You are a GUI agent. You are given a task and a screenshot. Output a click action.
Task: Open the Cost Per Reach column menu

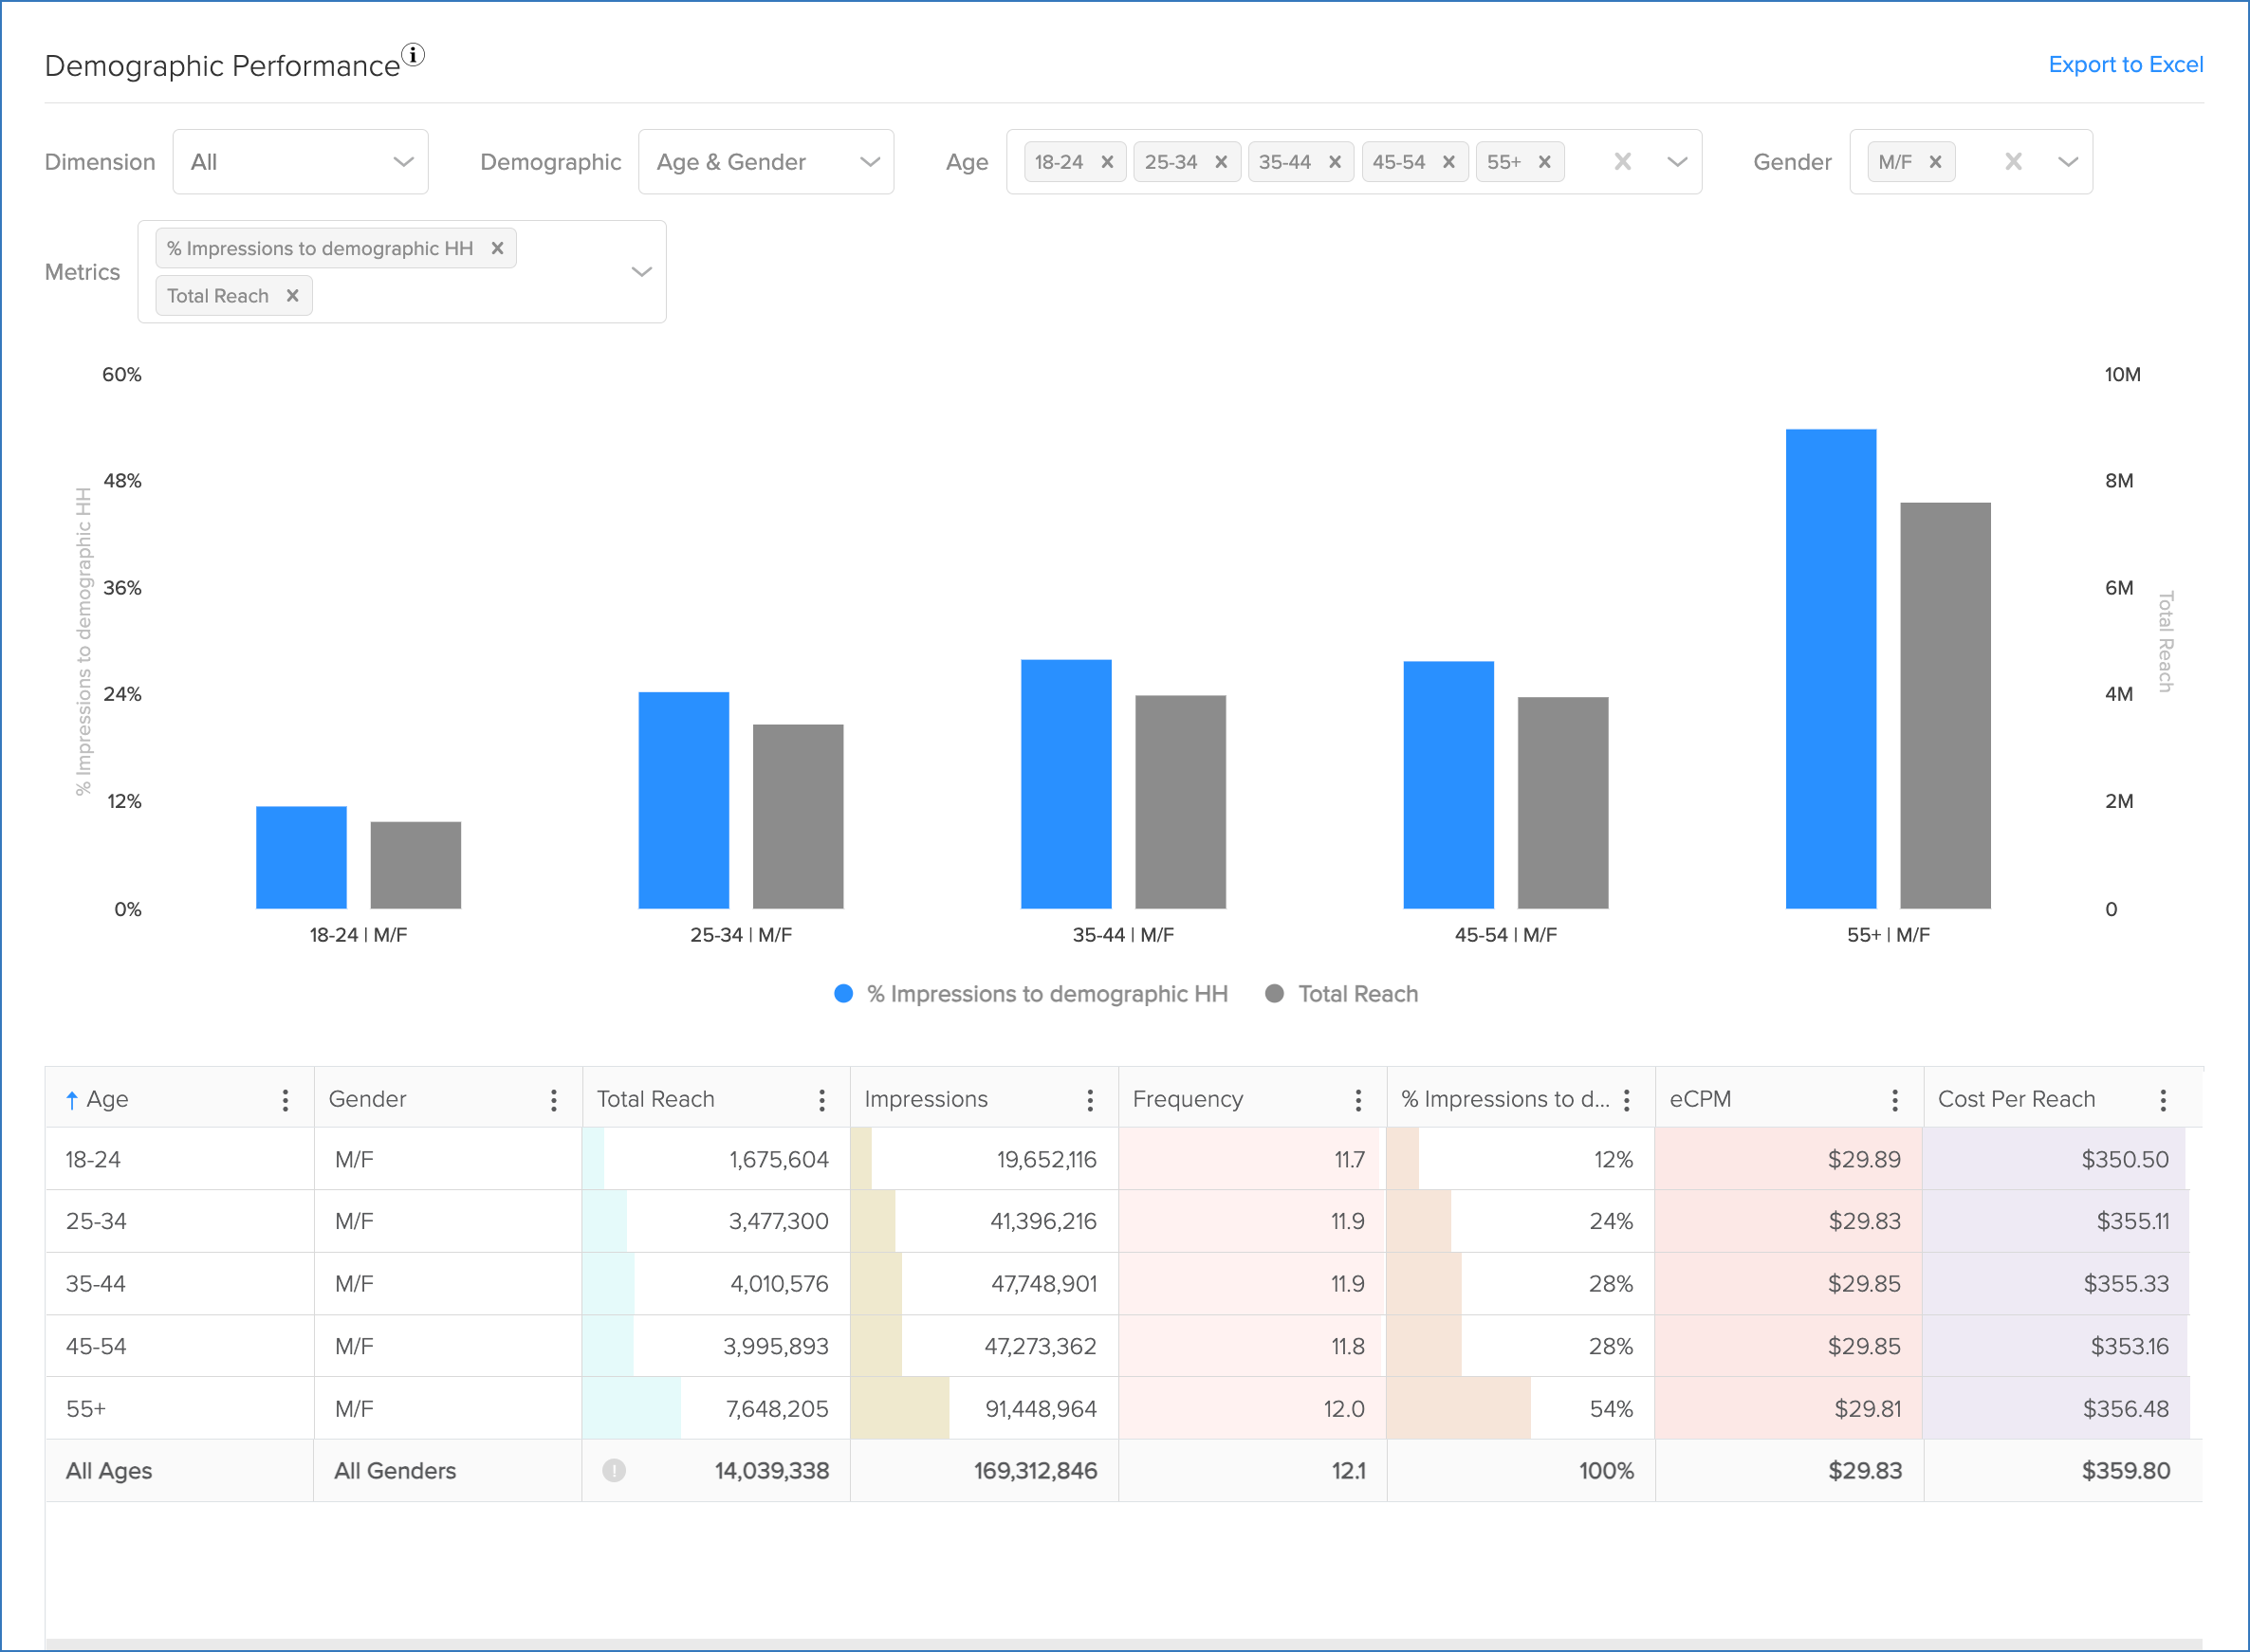click(2163, 1098)
